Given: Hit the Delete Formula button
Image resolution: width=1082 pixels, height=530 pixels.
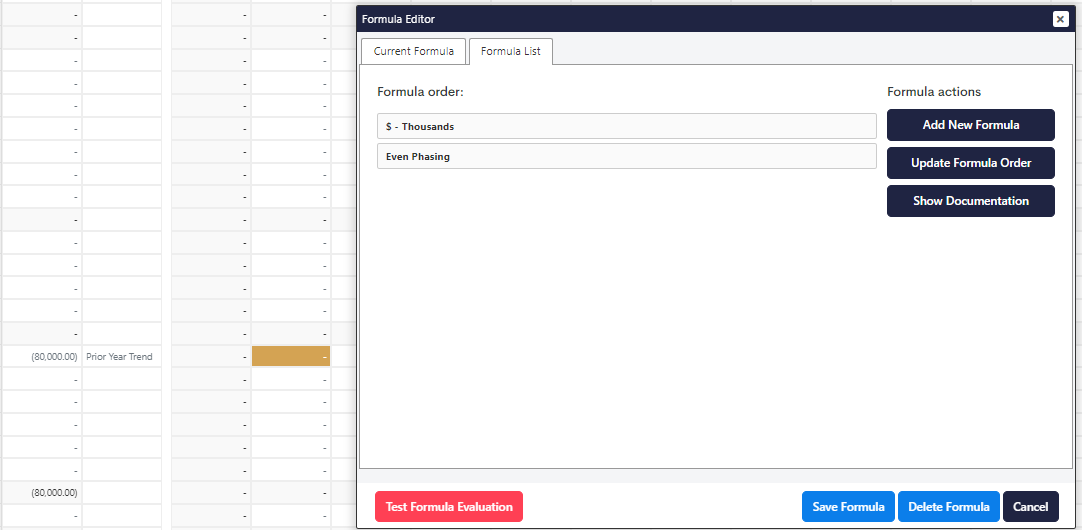Looking at the screenshot, I should [948, 507].
